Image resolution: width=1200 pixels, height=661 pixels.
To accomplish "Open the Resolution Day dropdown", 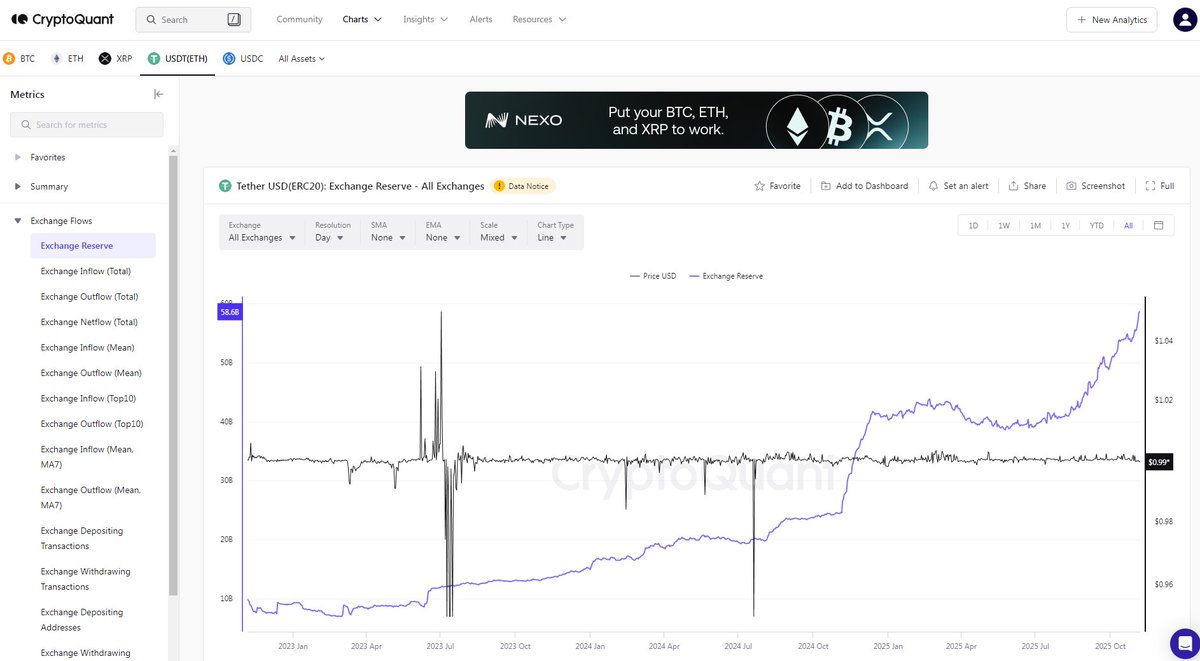I will coord(331,232).
